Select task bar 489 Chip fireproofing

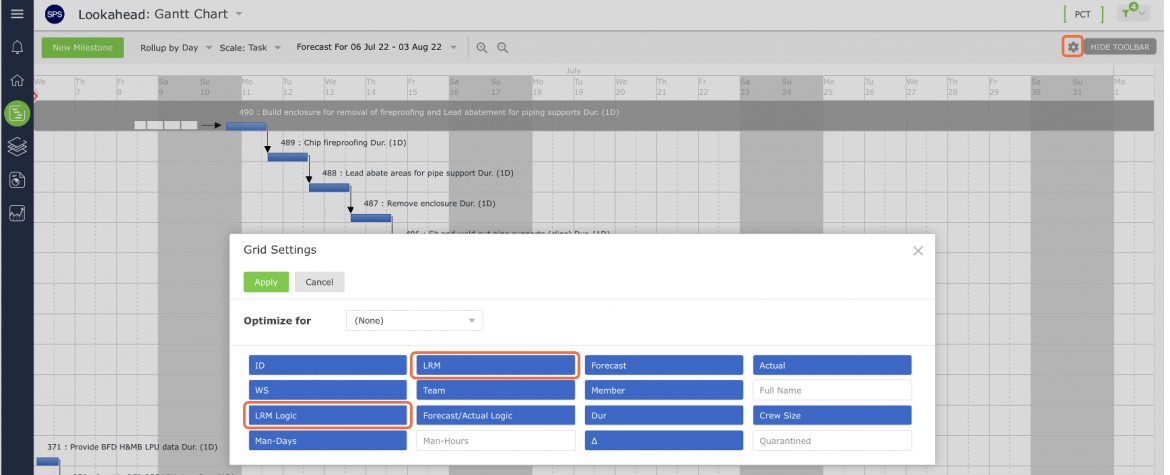(x=287, y=157)
